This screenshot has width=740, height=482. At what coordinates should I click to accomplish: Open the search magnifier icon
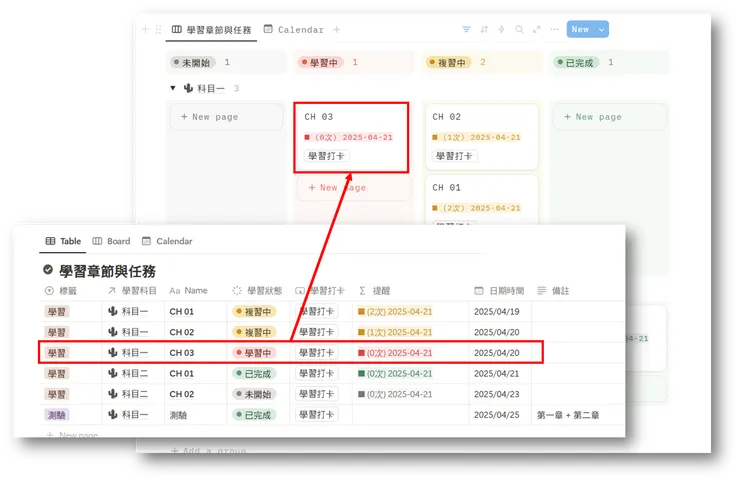[x=519, y=29]
